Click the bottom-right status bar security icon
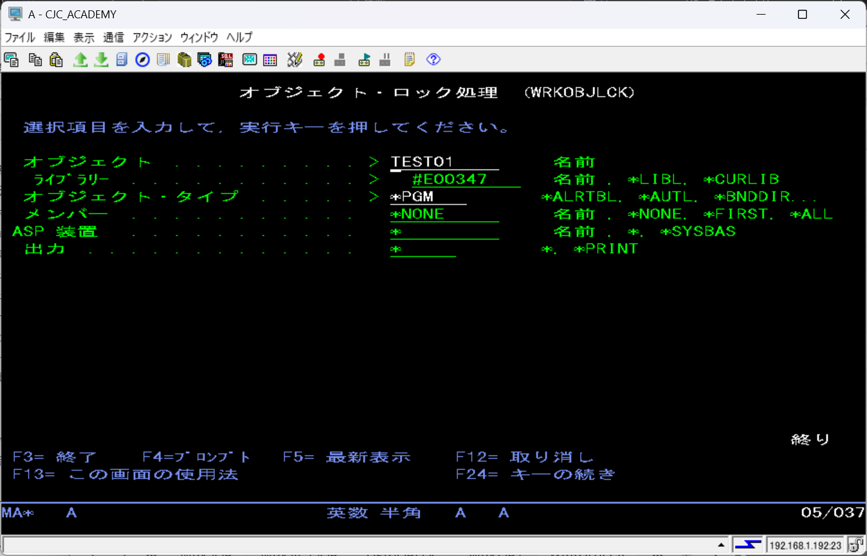867x556 pixels. tap(856, 545)
